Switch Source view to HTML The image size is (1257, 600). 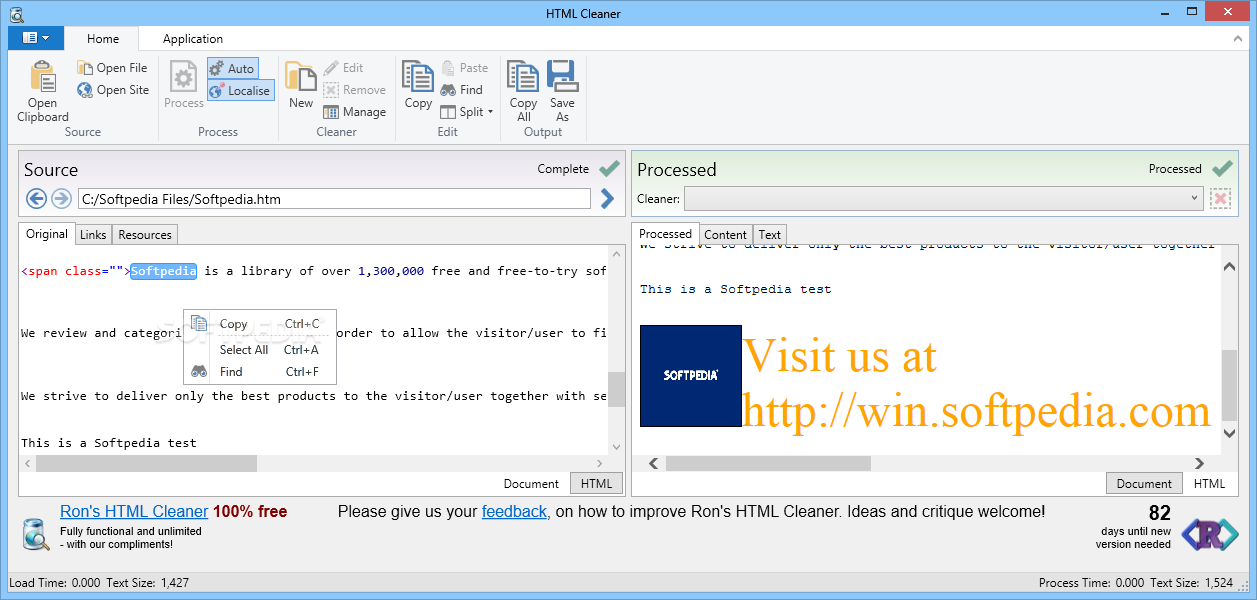[597, 484]
